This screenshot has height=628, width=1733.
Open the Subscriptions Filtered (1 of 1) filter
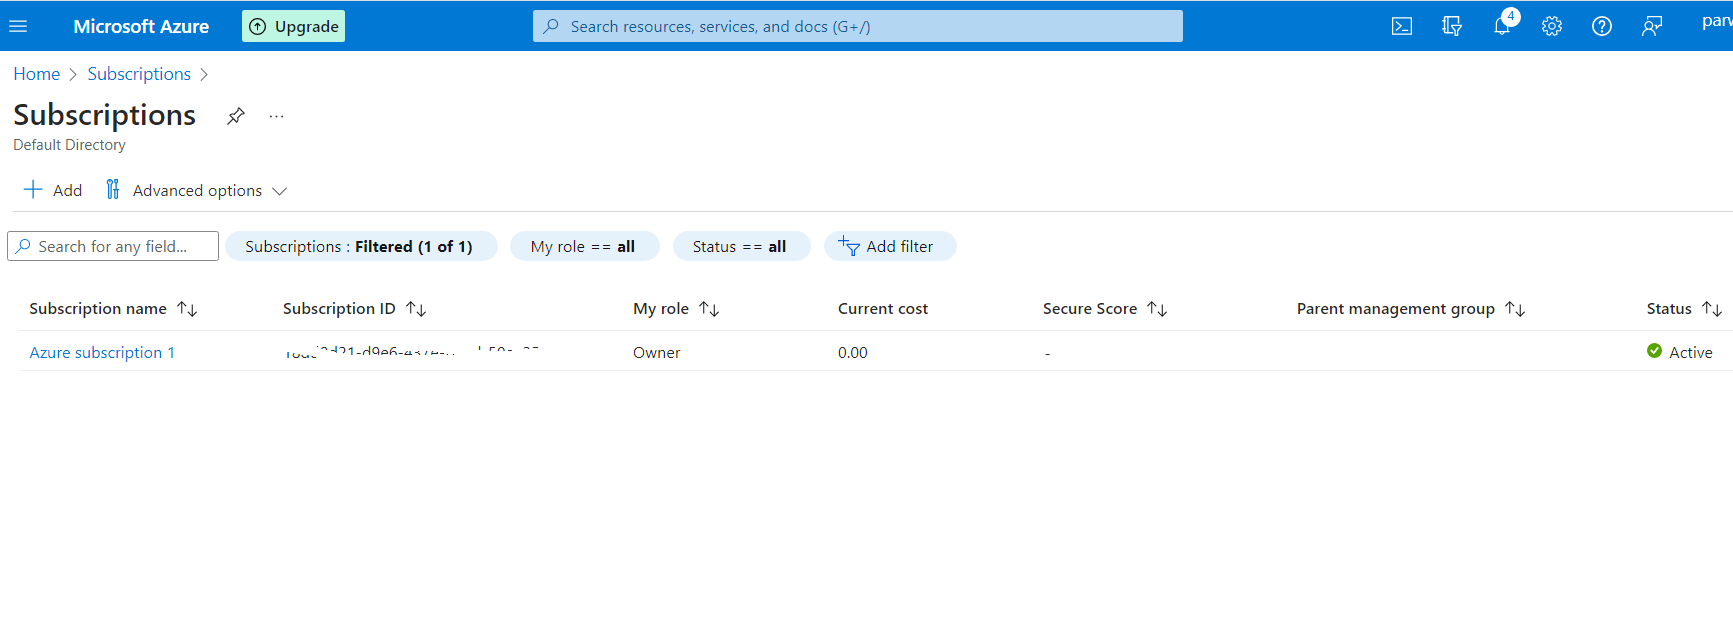[x=360, y=246]
